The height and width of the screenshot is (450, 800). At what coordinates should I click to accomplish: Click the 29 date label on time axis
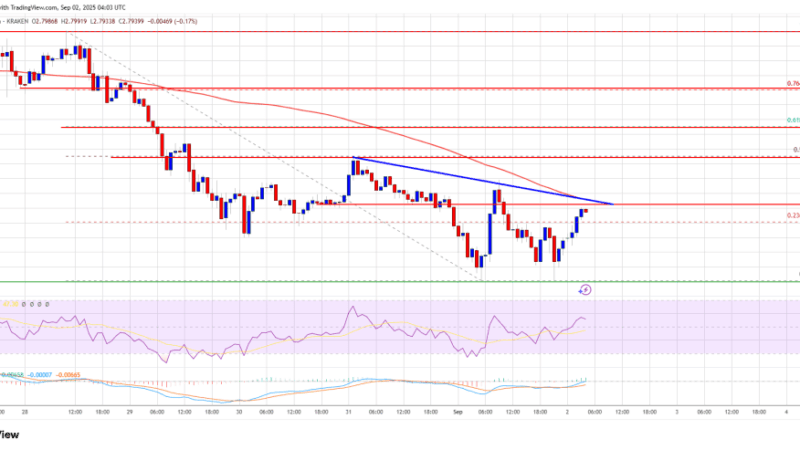pyautogui.click(x=130, y=412)
